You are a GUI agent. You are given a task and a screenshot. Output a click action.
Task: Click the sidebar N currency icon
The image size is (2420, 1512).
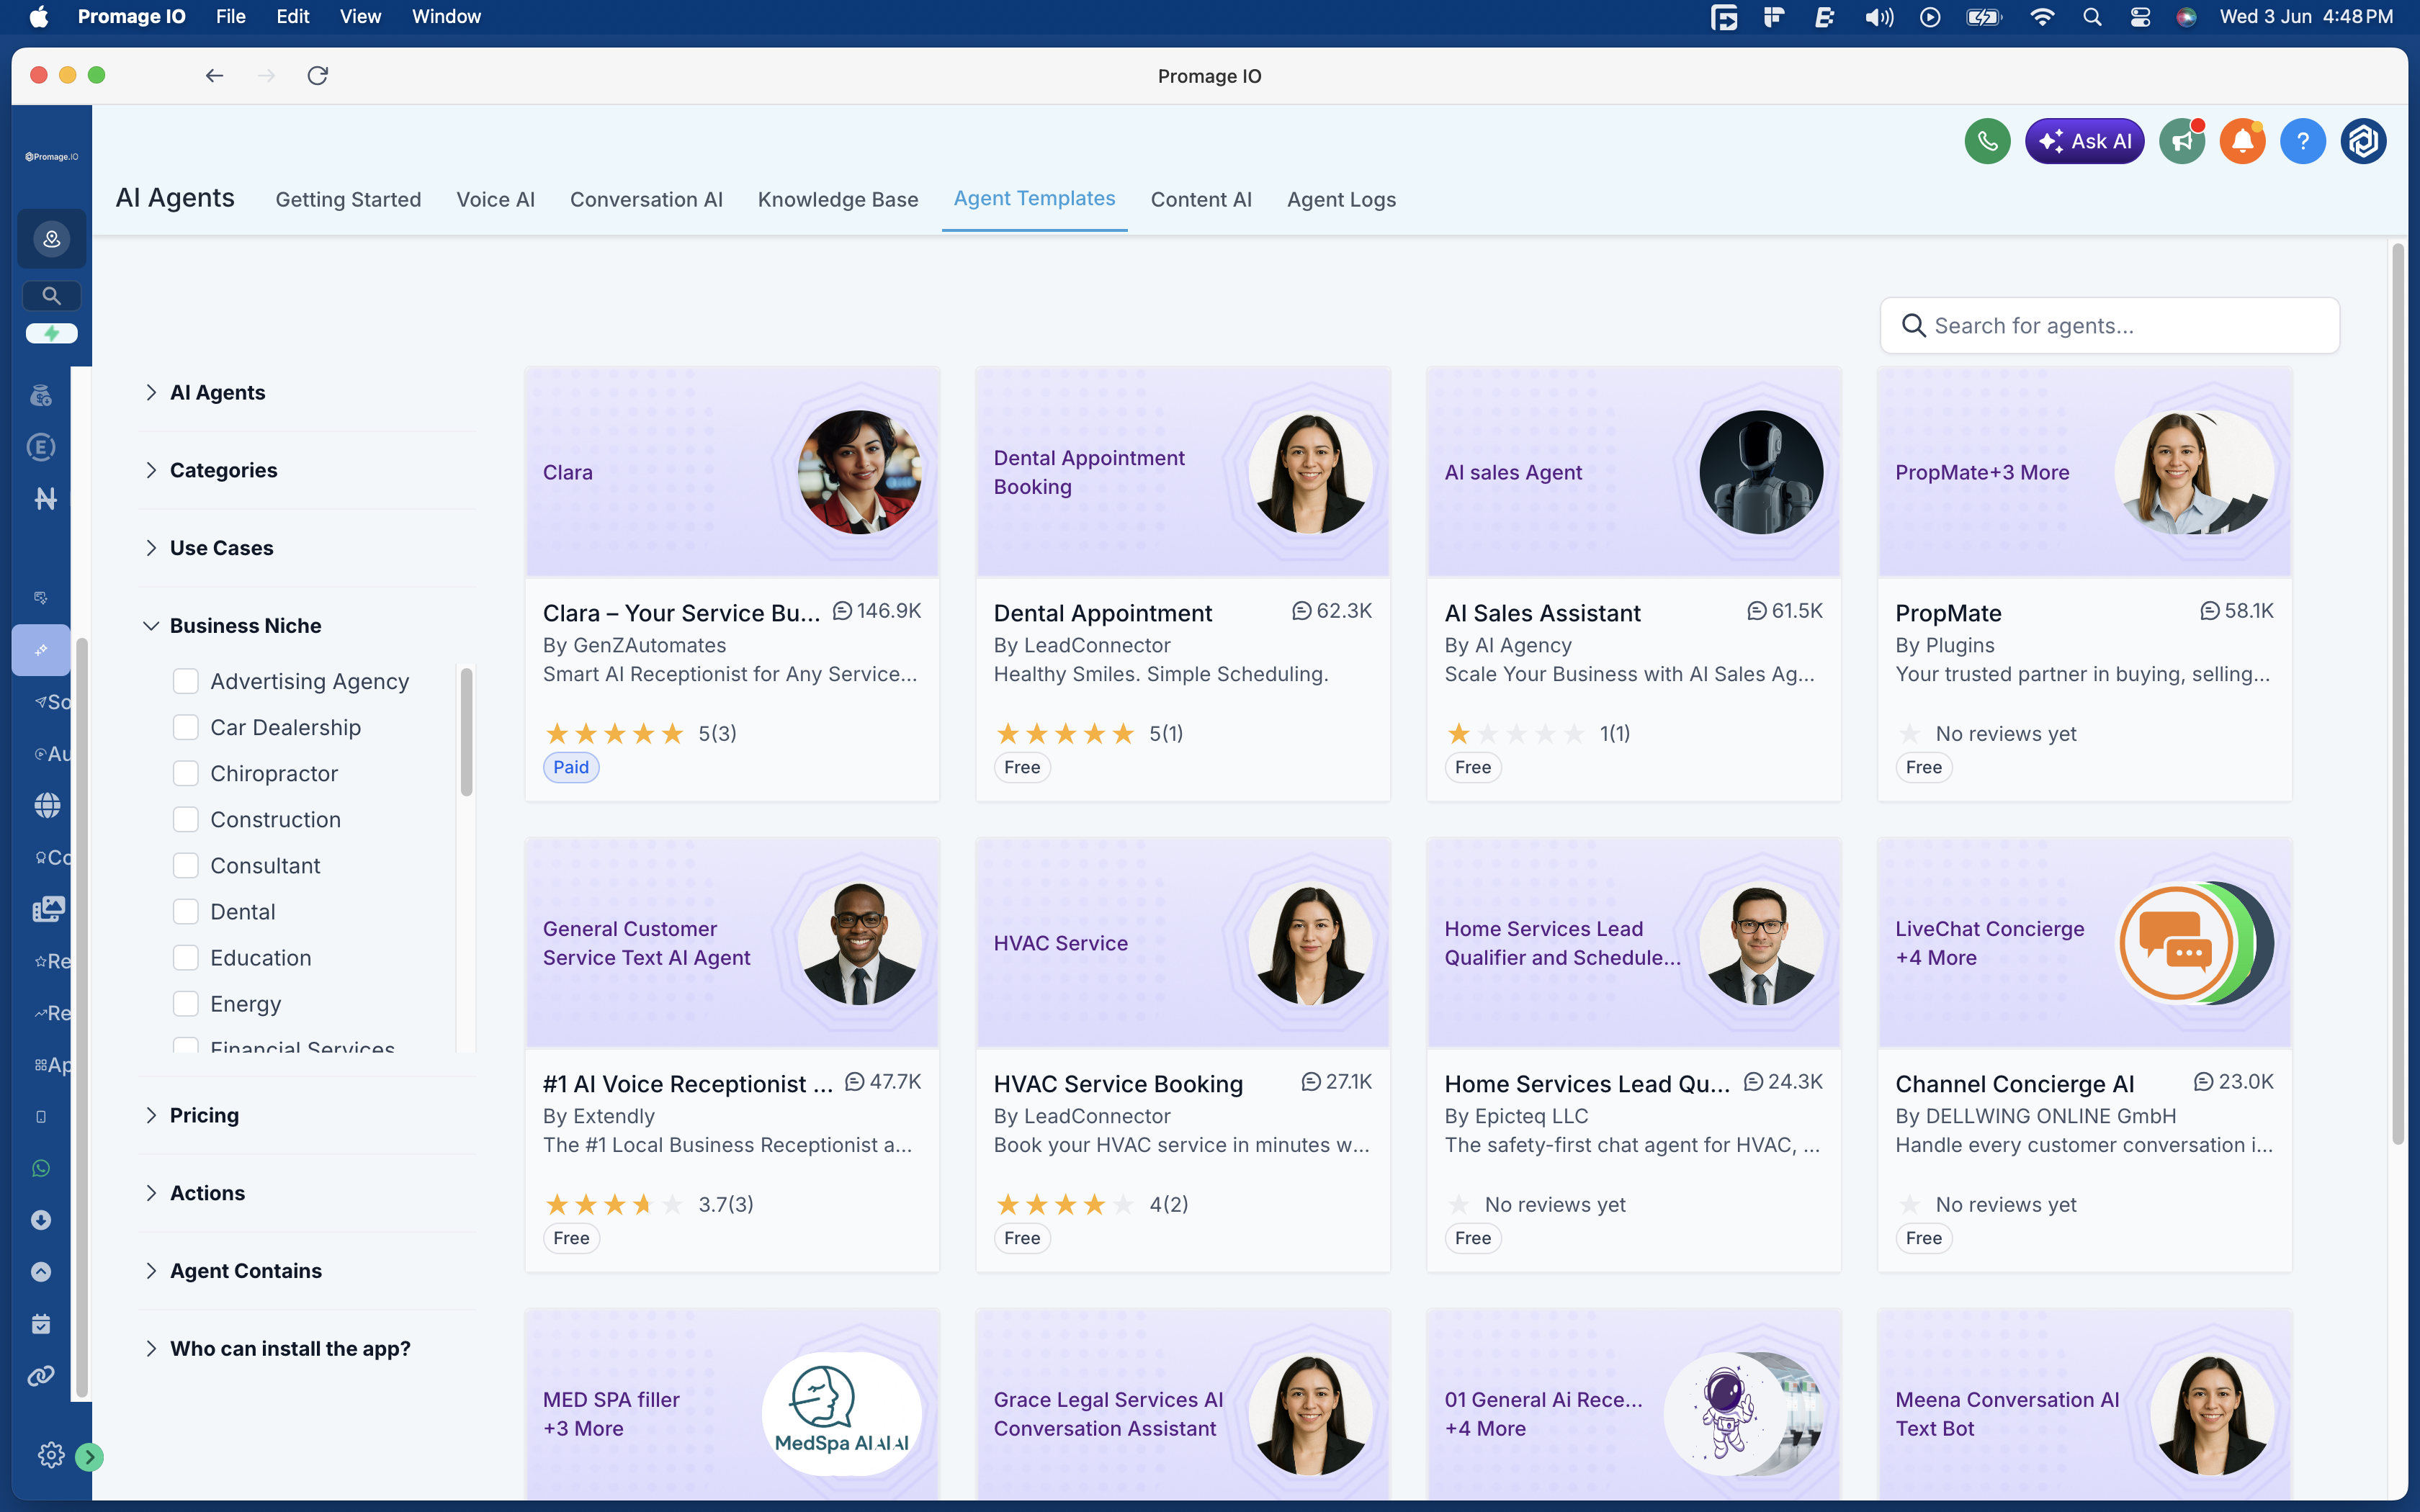(45, 498)
